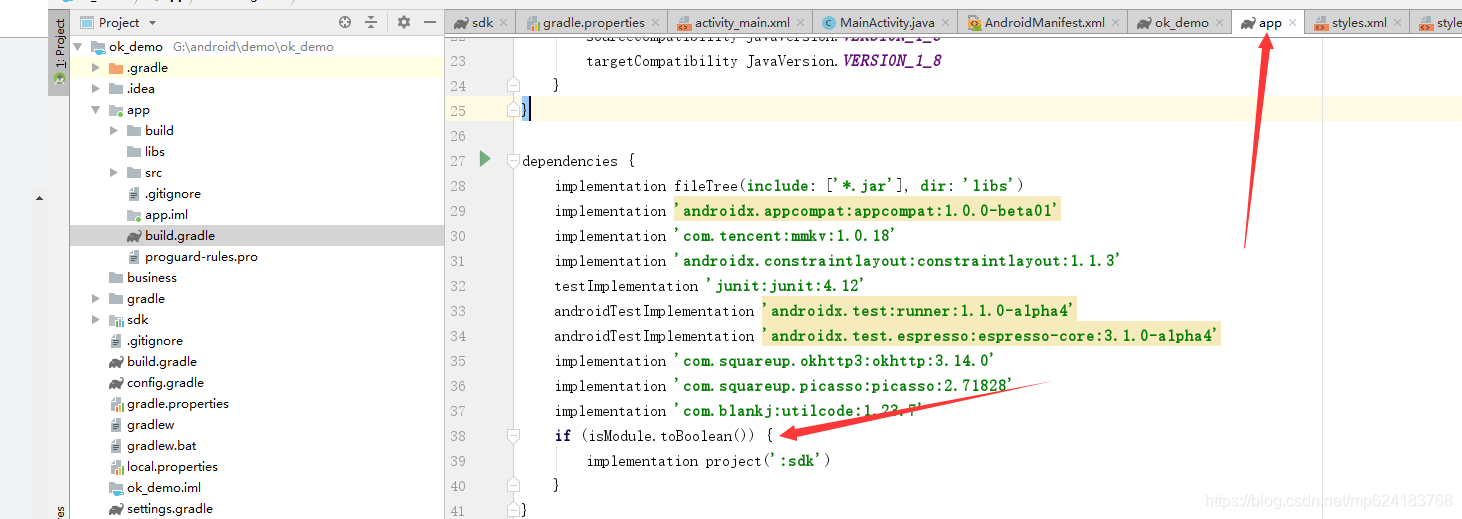Image resolution: width=1462 pixels, height=519 pixels.
Task: Select build.gradle under the app module
Action: (171, 236)
